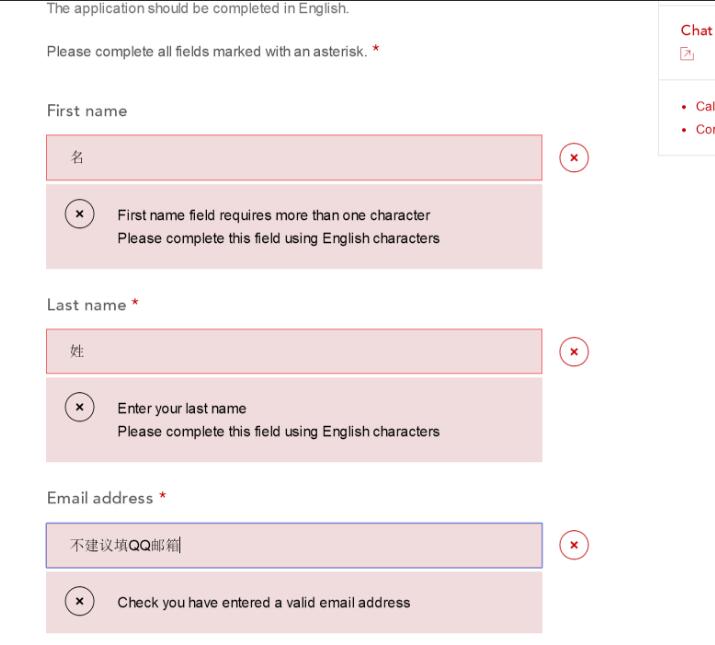The height and width of the screenshot is (645, 715).
Task: Click the 'Email address' field label
Action: pyautogui.click(x=100, y=498)
